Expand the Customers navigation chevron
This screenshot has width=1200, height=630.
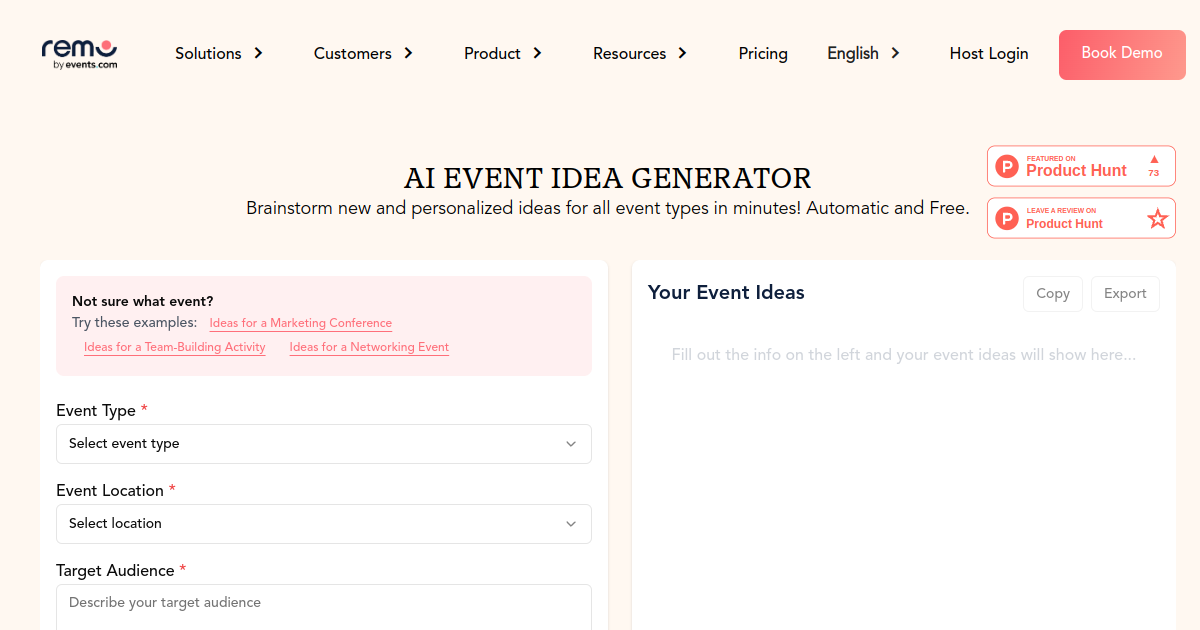[x=408, y=53]
